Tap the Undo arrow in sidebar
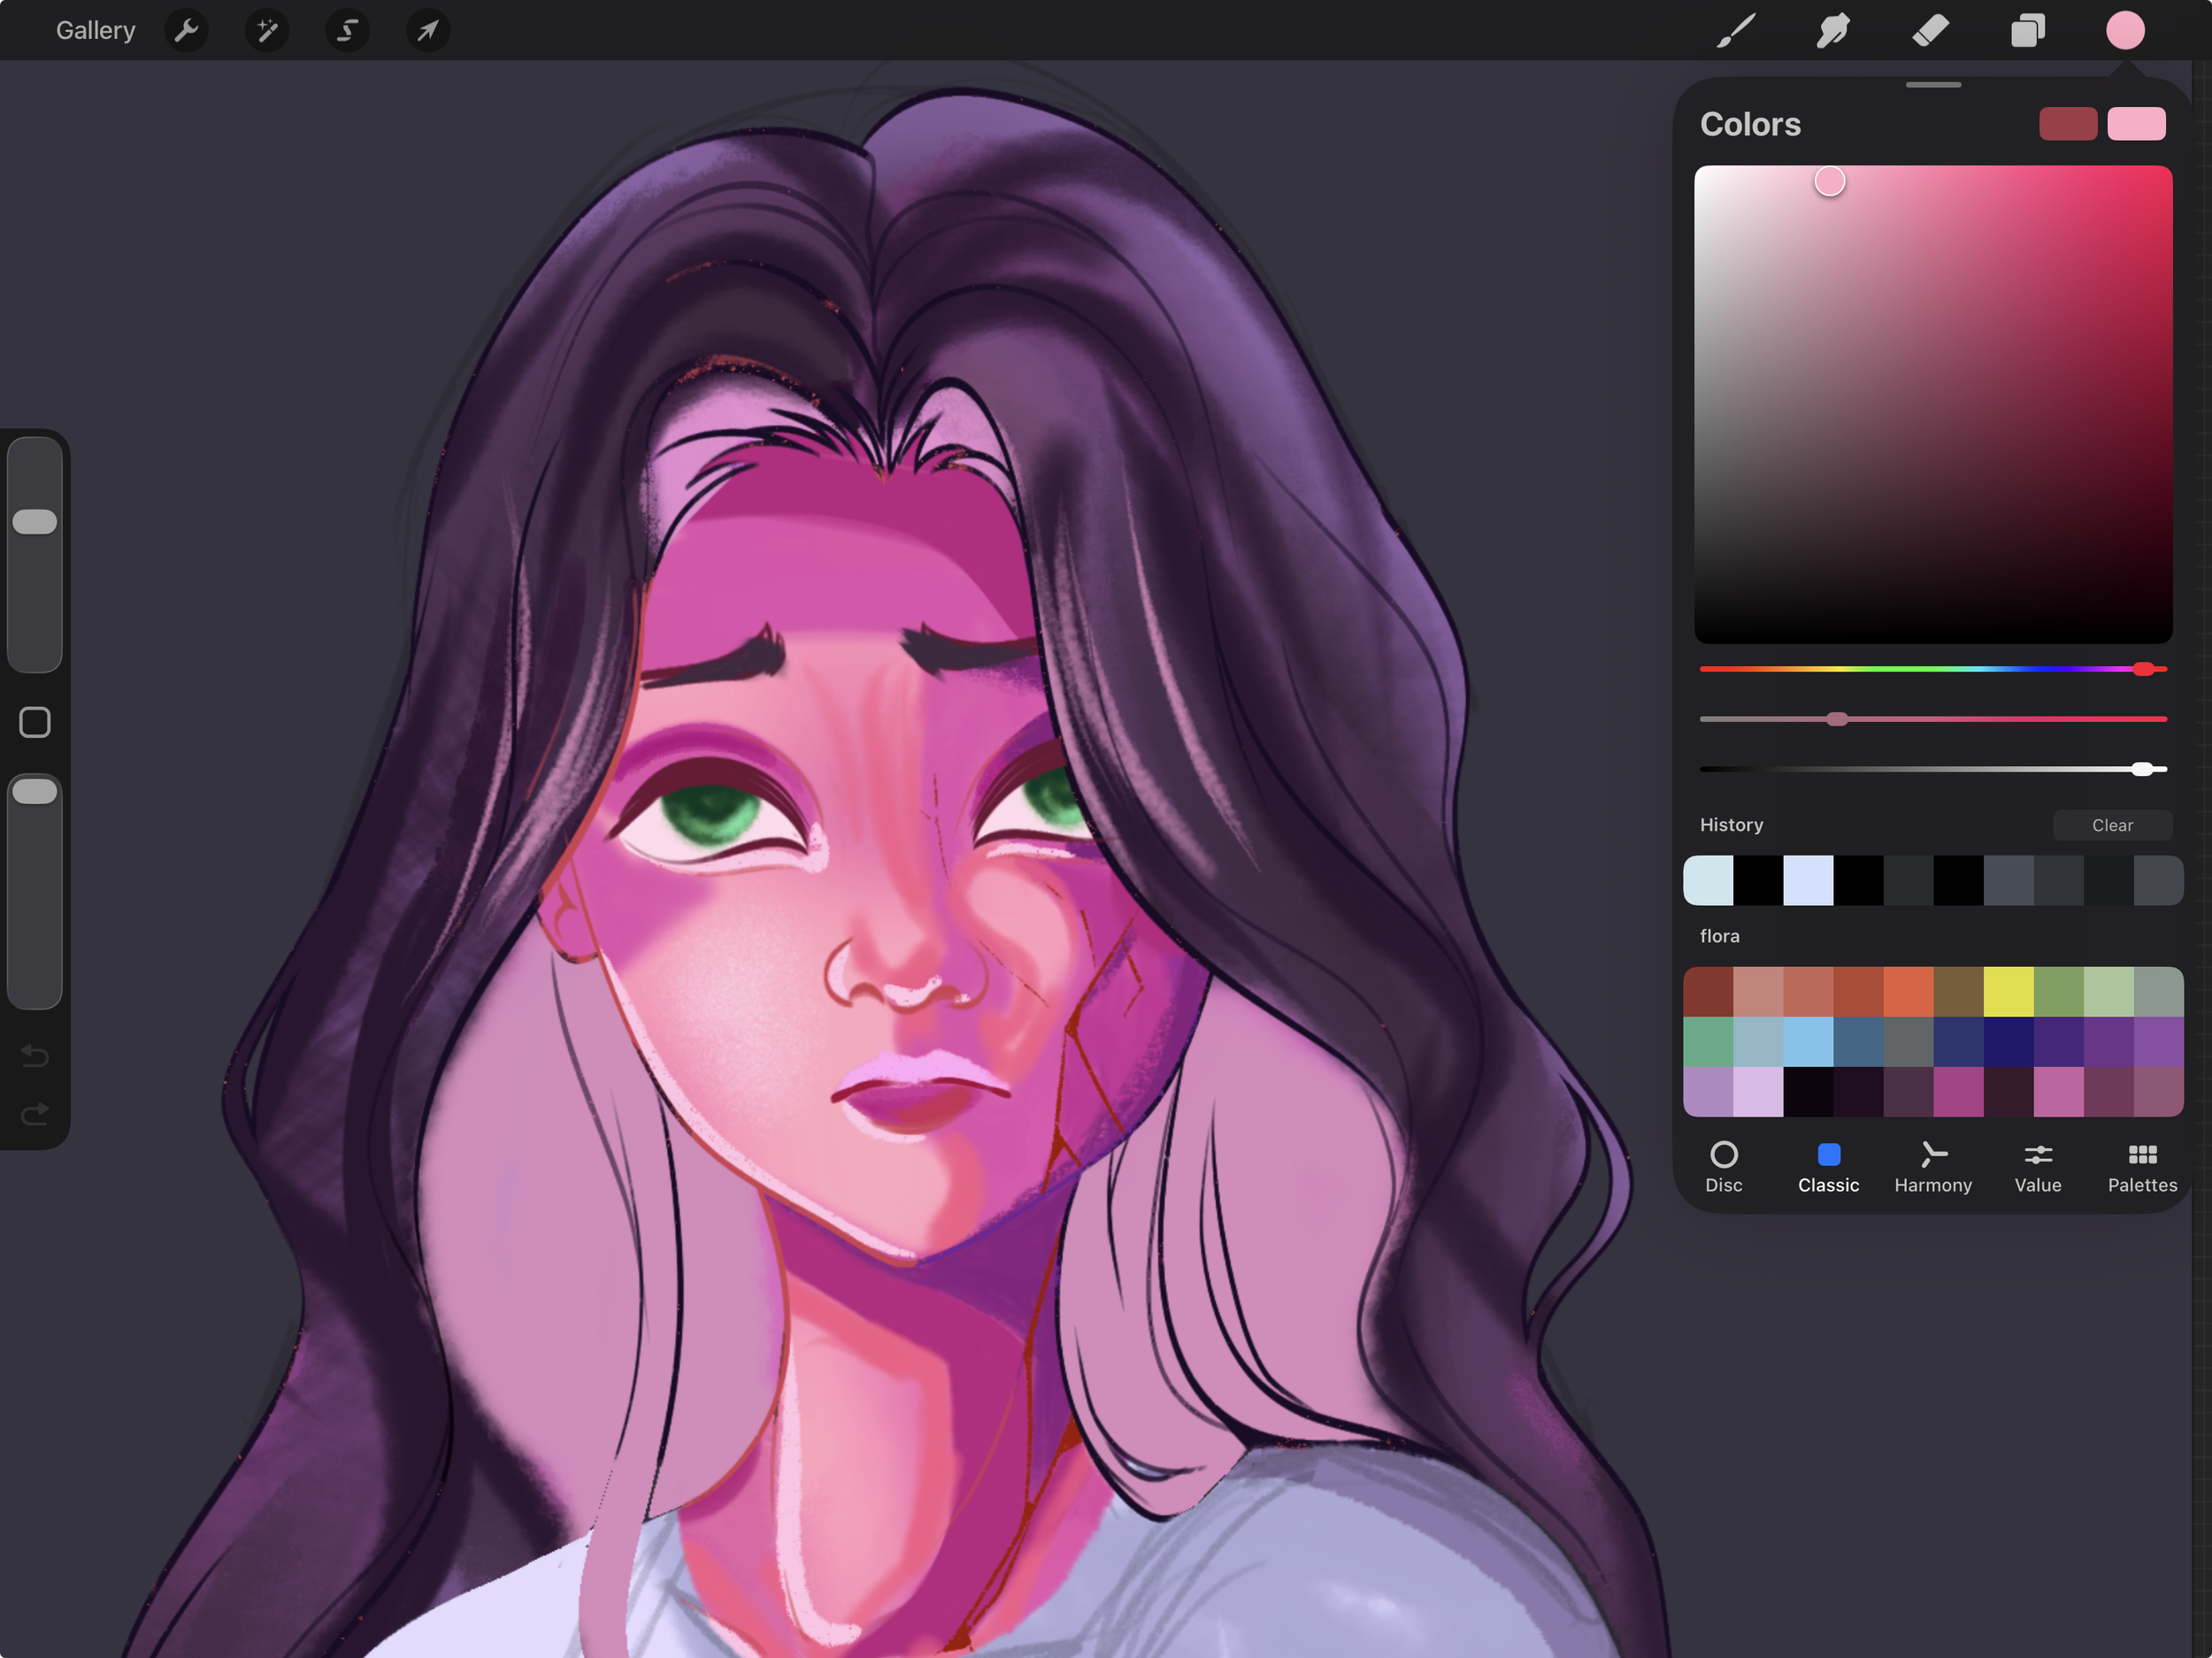This screenshot has width=2212, height=1658. tap(35, 1056)
